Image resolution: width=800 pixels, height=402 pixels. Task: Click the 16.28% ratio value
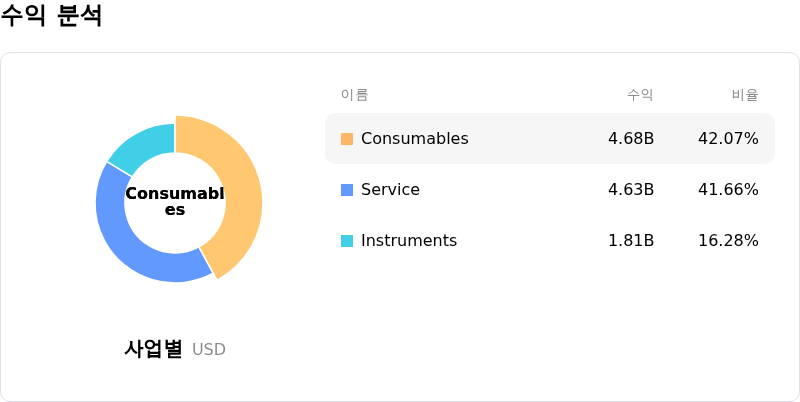(x=728, y=241)
